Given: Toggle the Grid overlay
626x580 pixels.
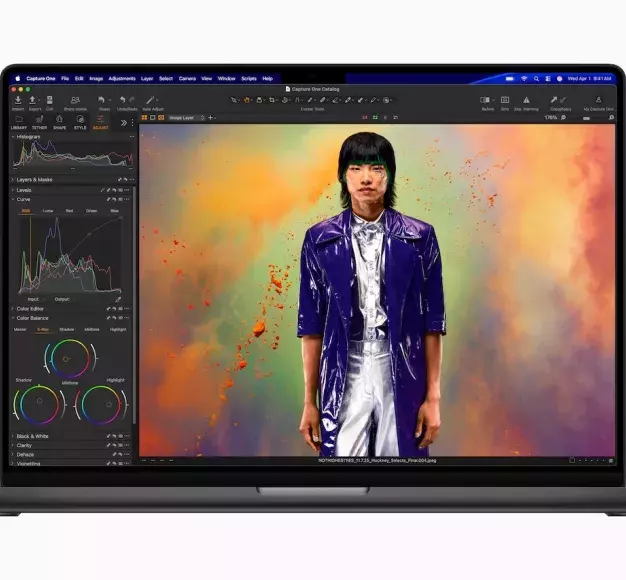Looking at the screenshot, I should pos(504,100).
